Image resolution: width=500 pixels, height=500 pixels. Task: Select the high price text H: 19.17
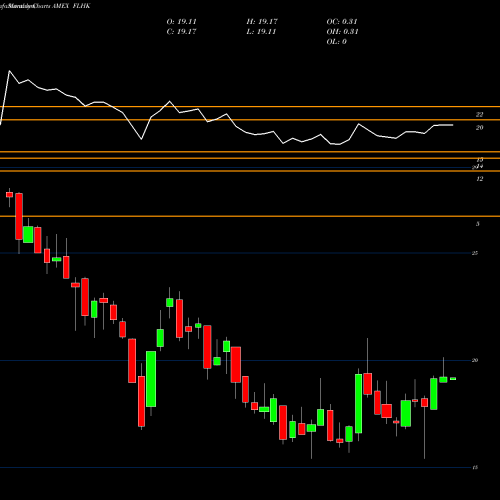tap(262, 22)
